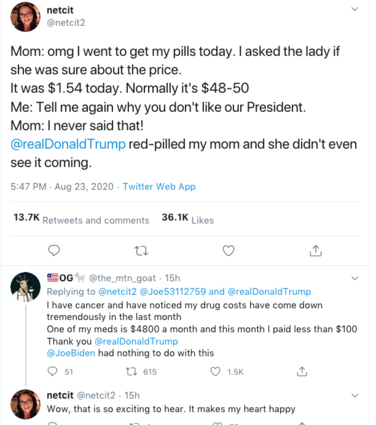Open @JoeBiden mention in reply
Image resolution: width=376 pixels, height=425 pixels.
pyautogui.click(x=71, y=353)
